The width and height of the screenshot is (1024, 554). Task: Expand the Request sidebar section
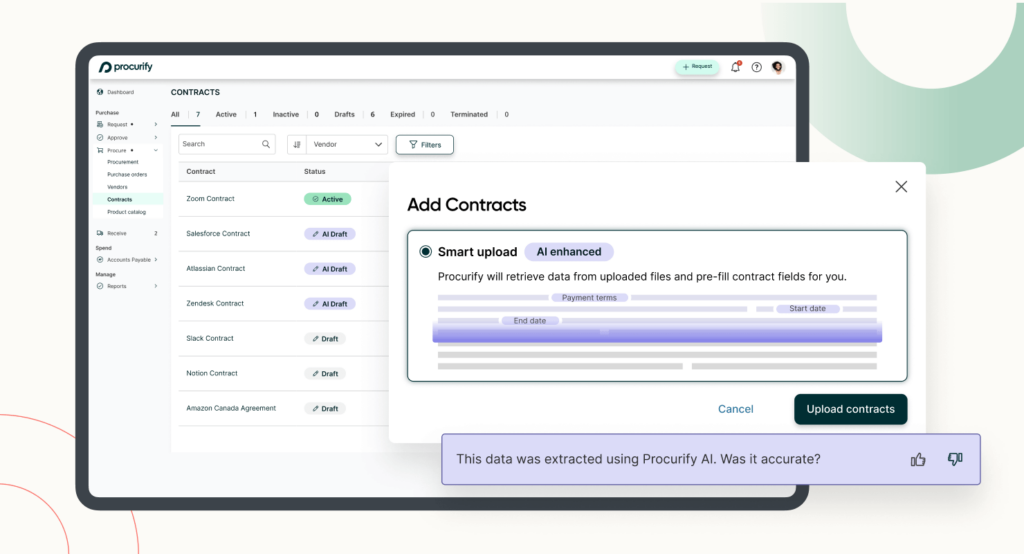click(155, 124)
